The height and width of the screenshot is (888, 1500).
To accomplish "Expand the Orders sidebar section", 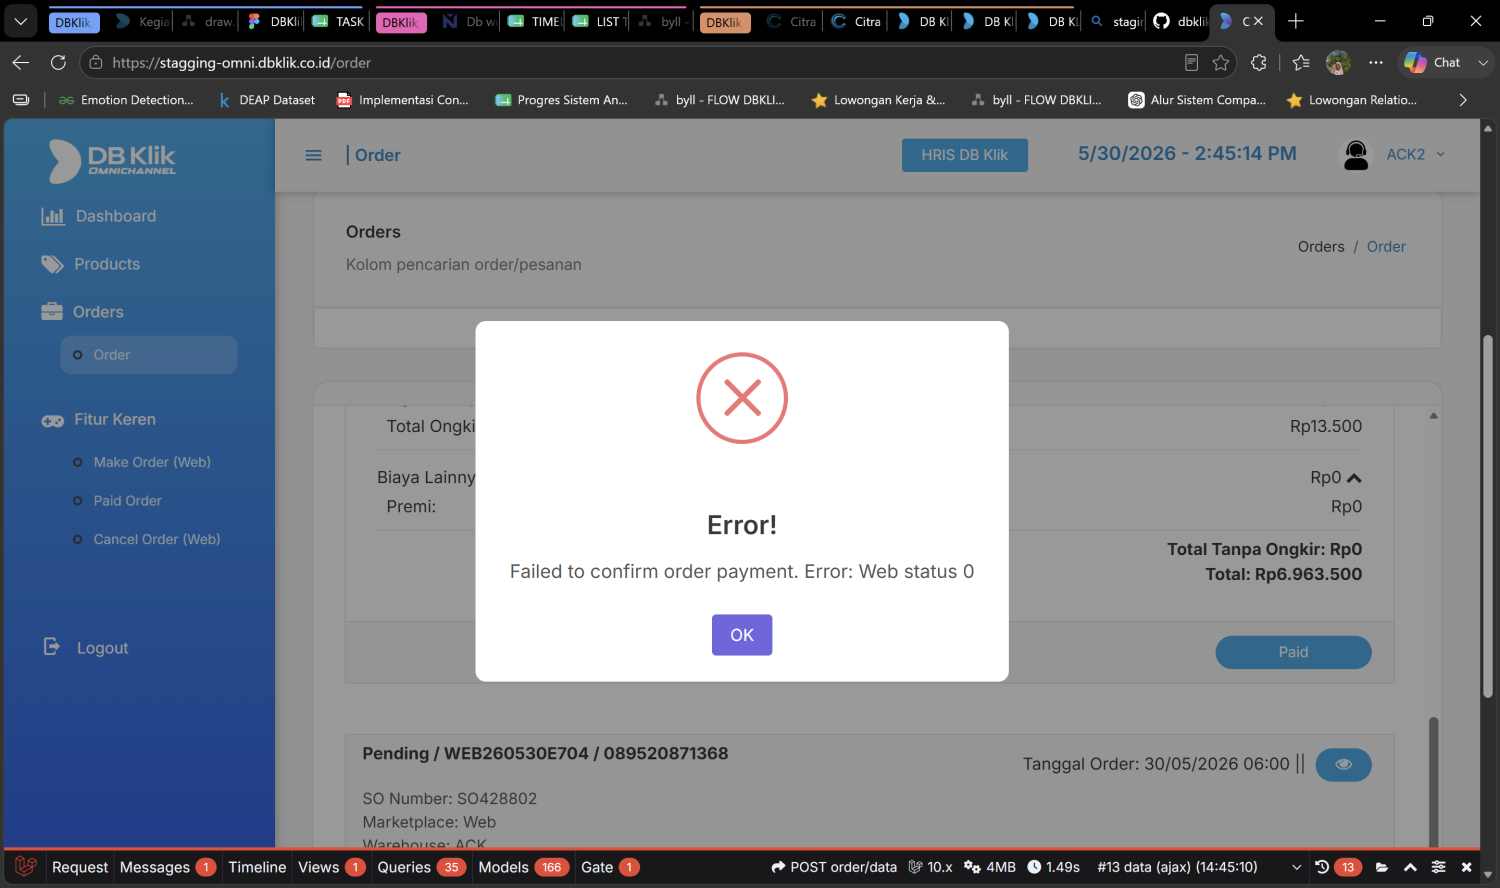I will [x=82, y=312].
